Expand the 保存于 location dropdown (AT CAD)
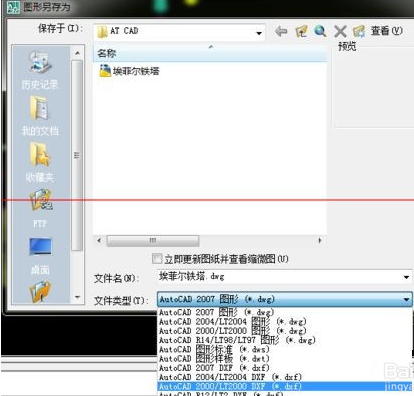 click(259, 33)
